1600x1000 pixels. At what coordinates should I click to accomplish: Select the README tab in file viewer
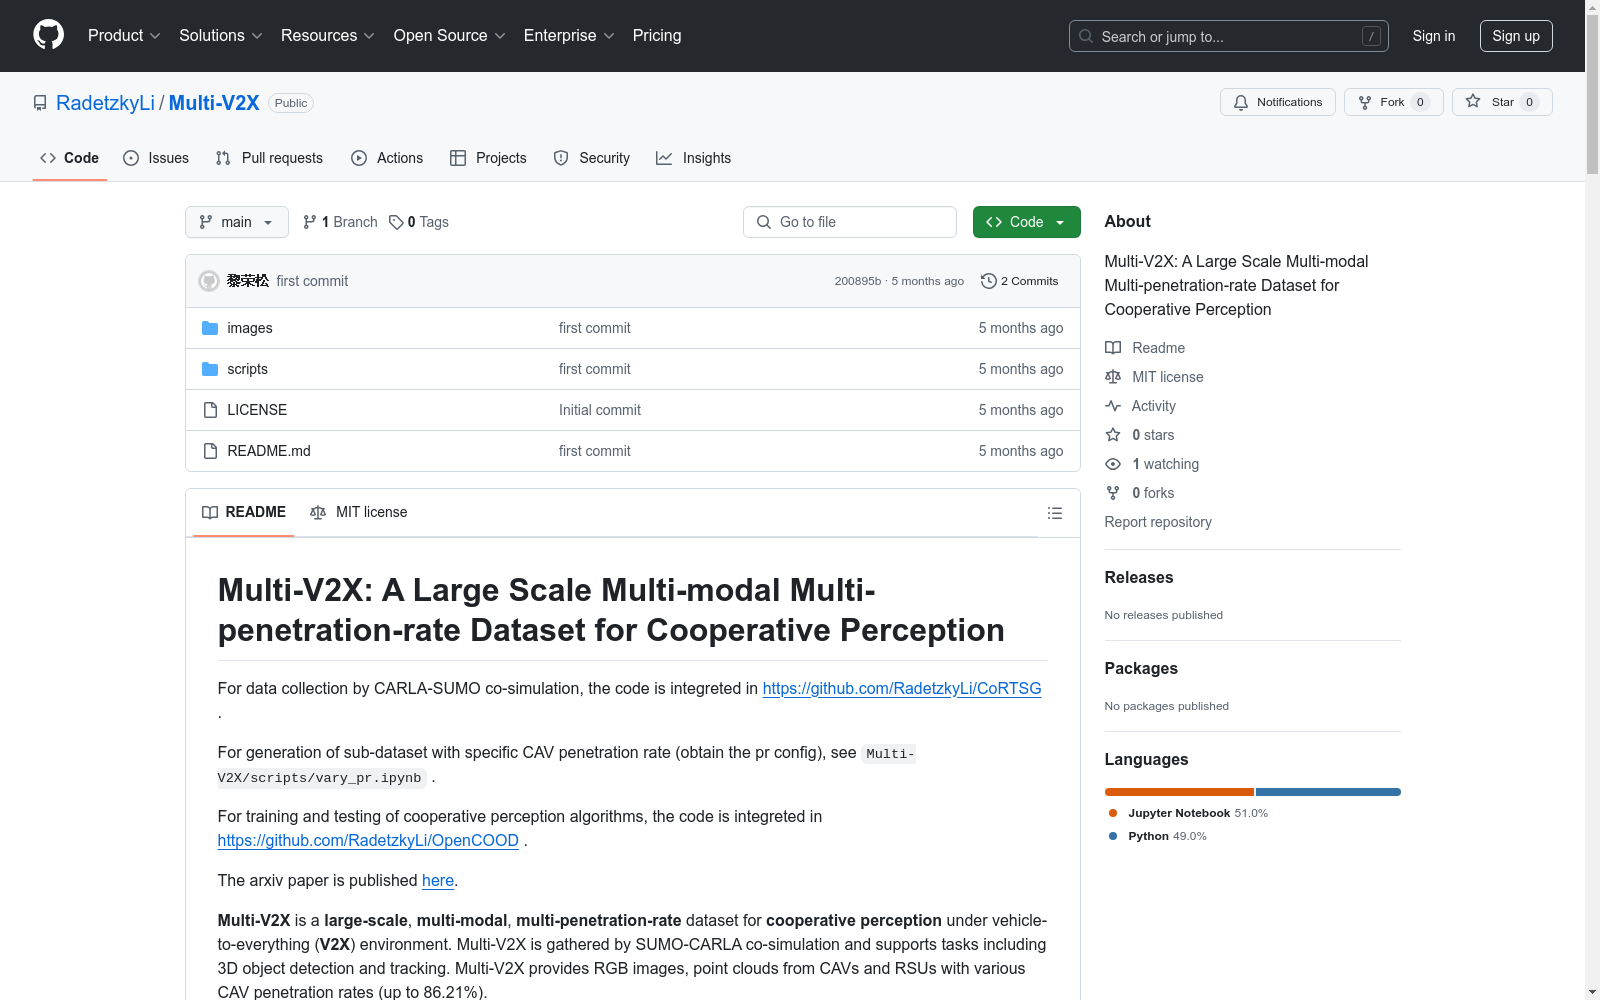pyautogui.click(x=244, y=512)
